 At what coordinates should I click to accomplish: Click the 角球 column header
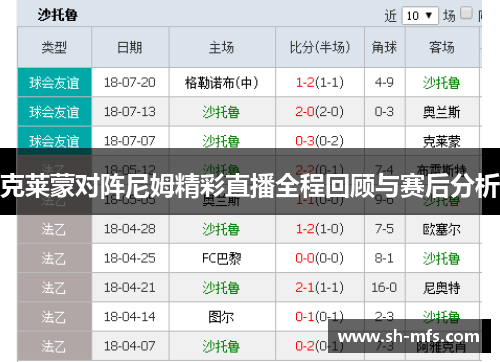pyautogui.click(x=385, y=47)
